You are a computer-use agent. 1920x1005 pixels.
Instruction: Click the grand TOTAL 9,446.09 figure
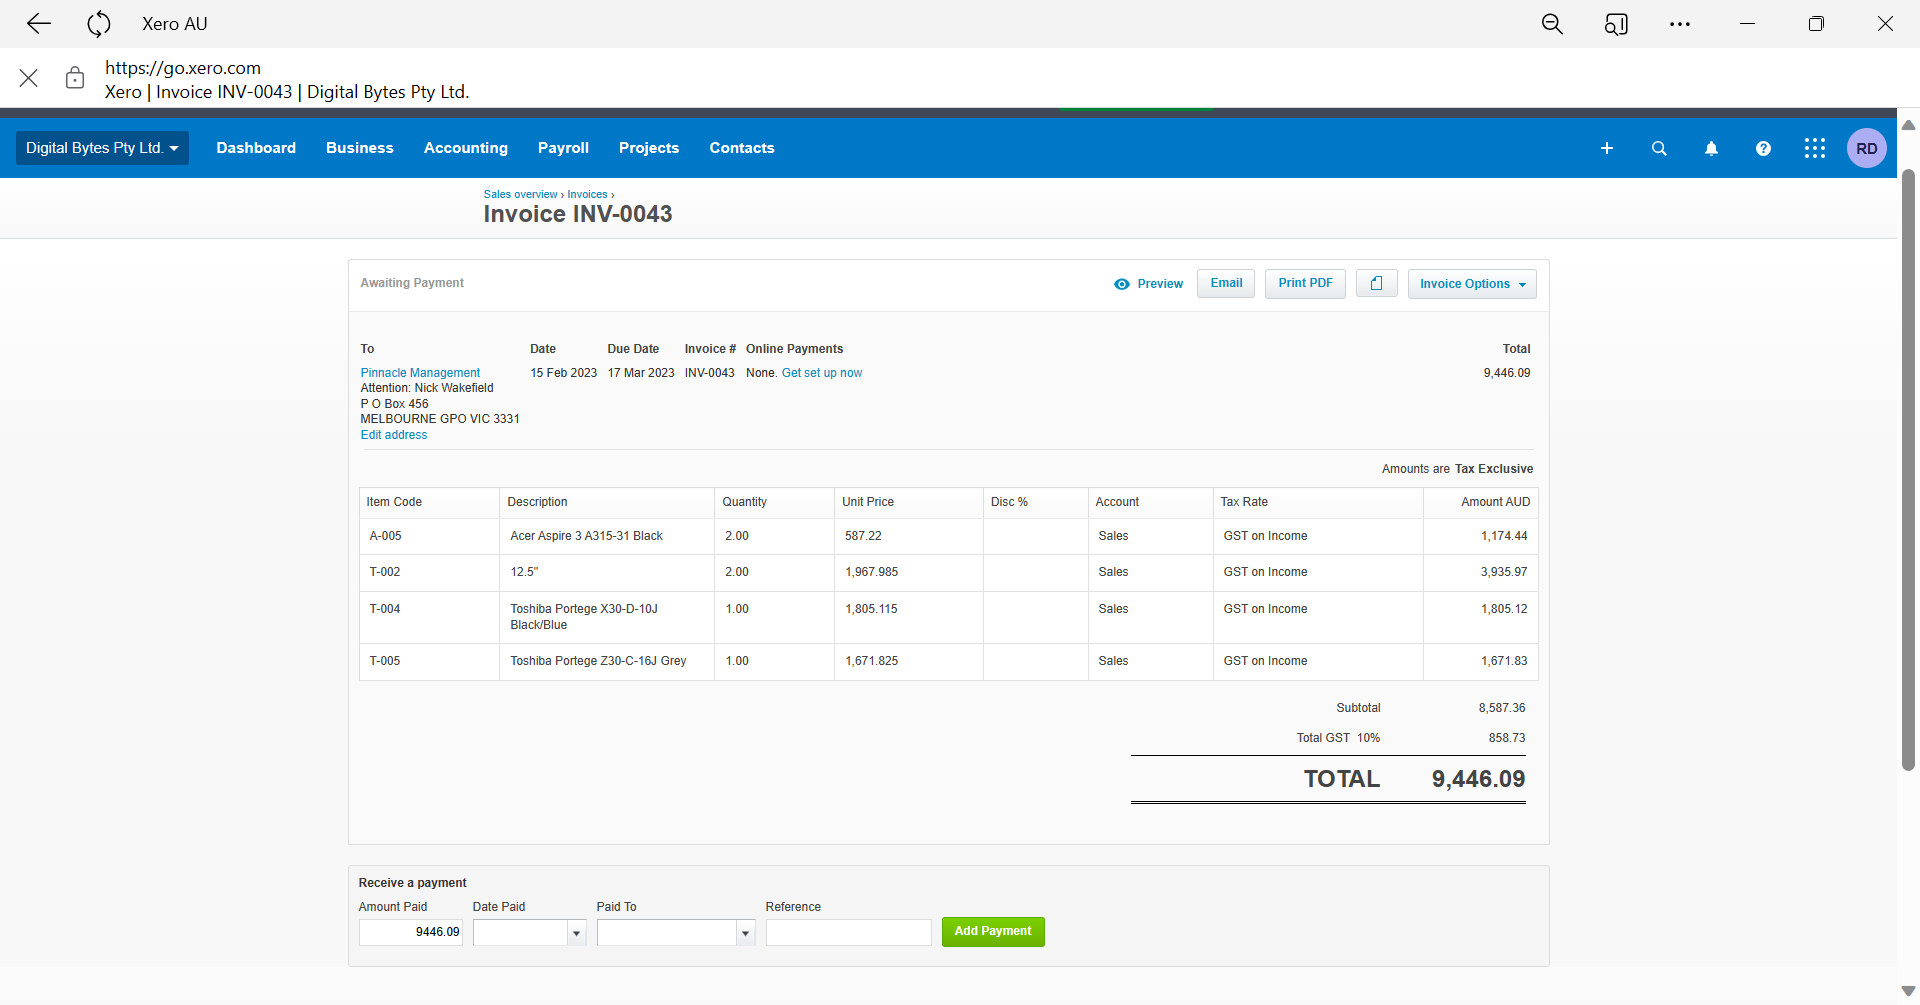pos(1478,779)
